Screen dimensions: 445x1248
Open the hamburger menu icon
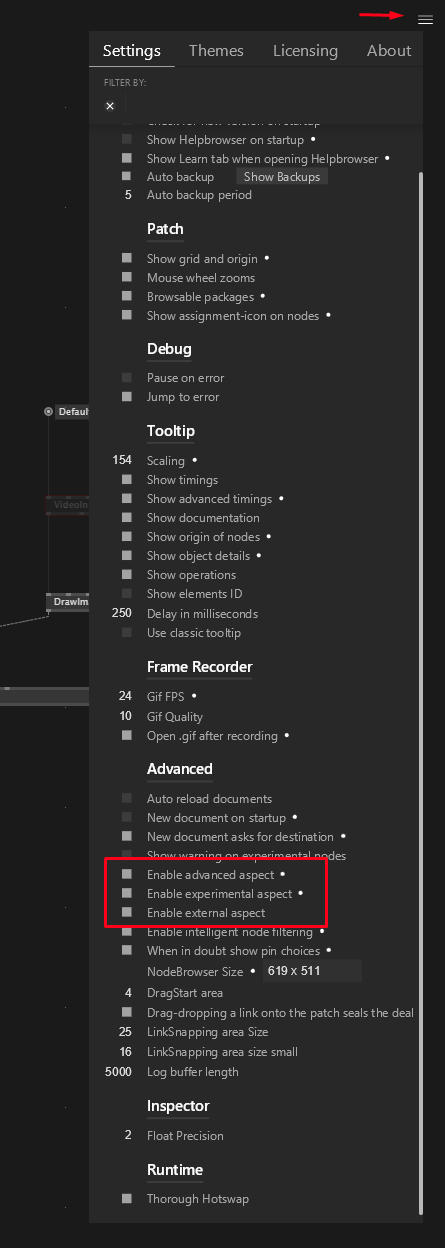point(425,18)
